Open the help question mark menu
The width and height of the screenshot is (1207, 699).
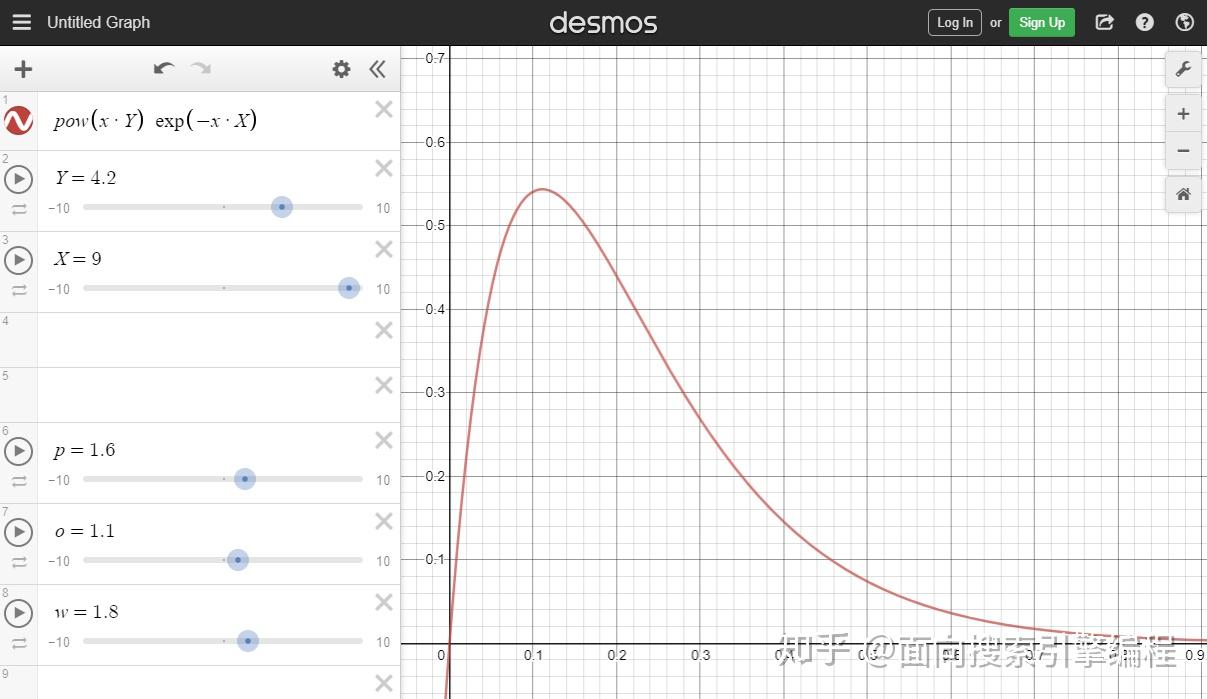coord(1145,22)
